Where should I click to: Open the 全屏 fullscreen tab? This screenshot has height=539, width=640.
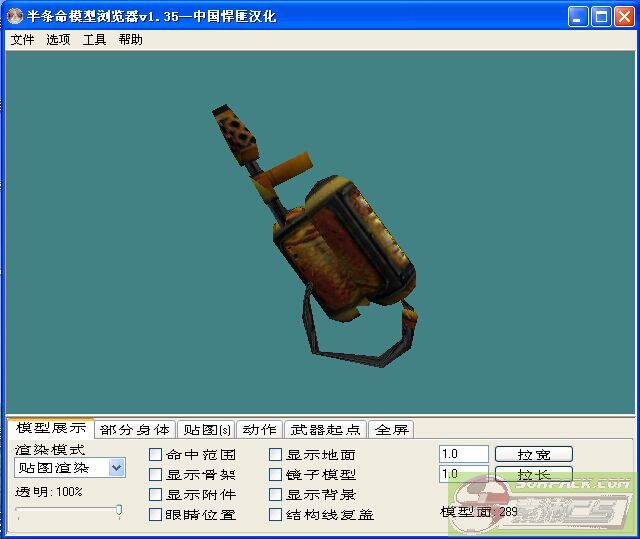tap(391, 430)
